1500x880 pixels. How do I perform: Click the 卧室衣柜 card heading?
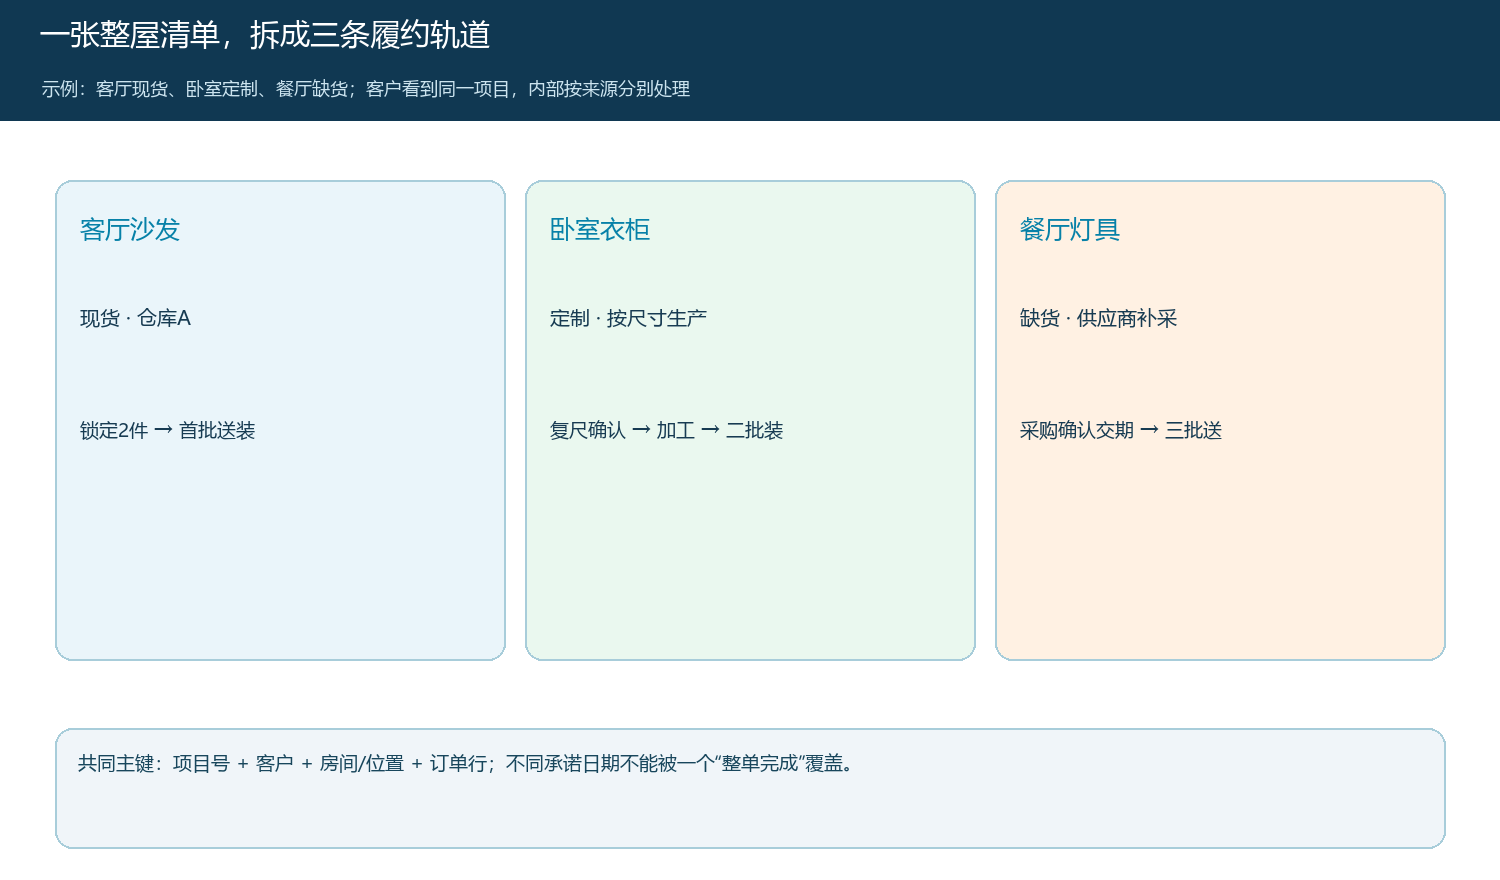[600, 230]
